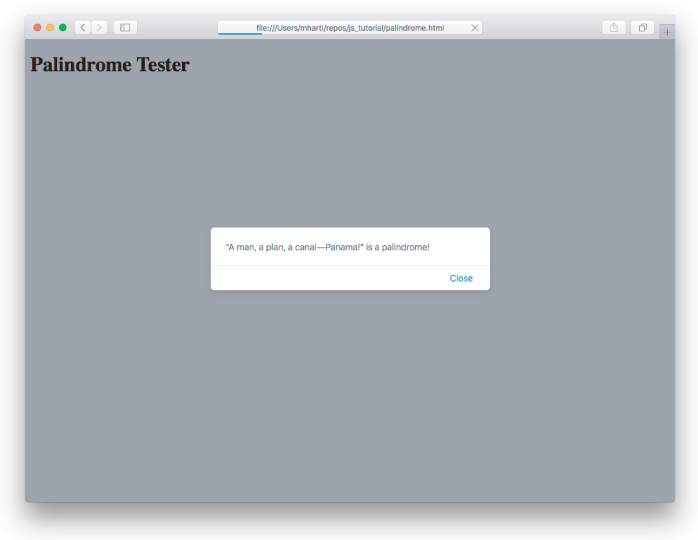The height and width of the screenshot is (540, 698).
Task: Go back to the previous page
Action: tap(83, 27)
